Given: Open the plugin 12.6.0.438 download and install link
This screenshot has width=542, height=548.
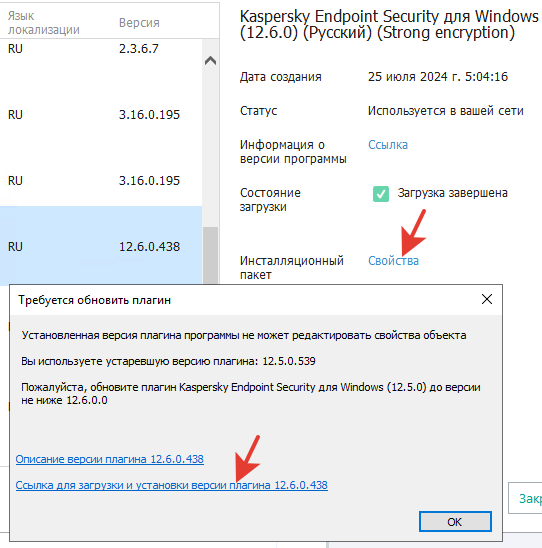Looking at the screenshot, I should (x=172, y=485).
